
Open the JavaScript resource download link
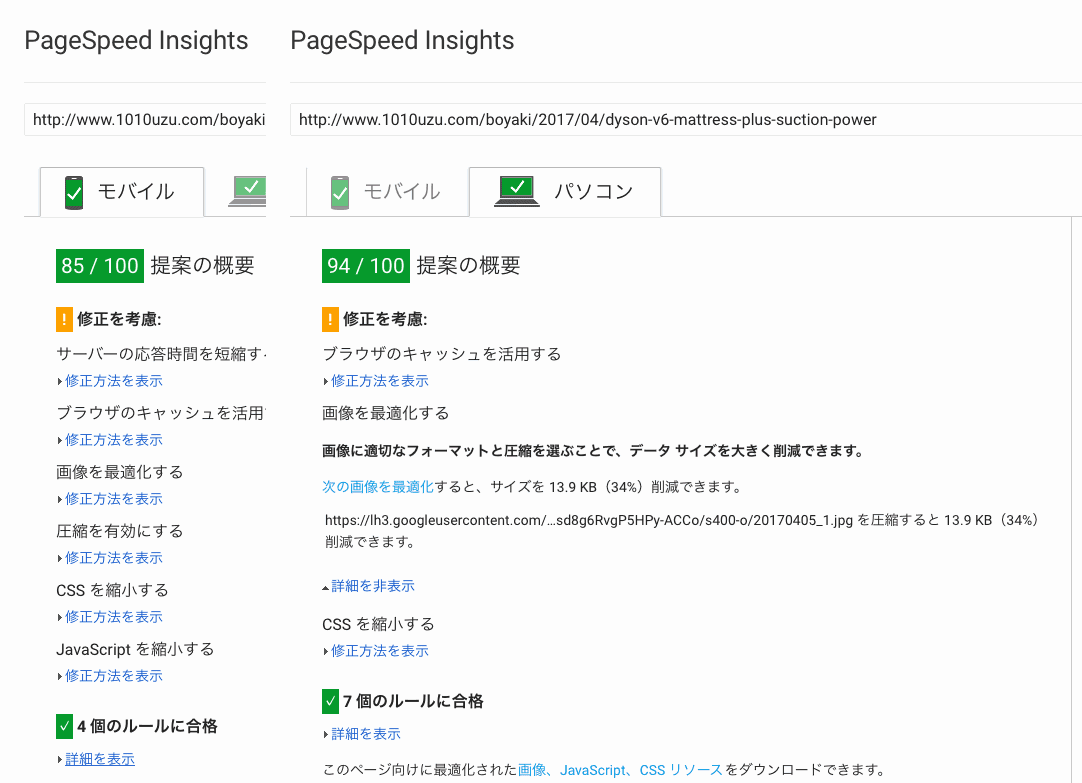[593, 770]
